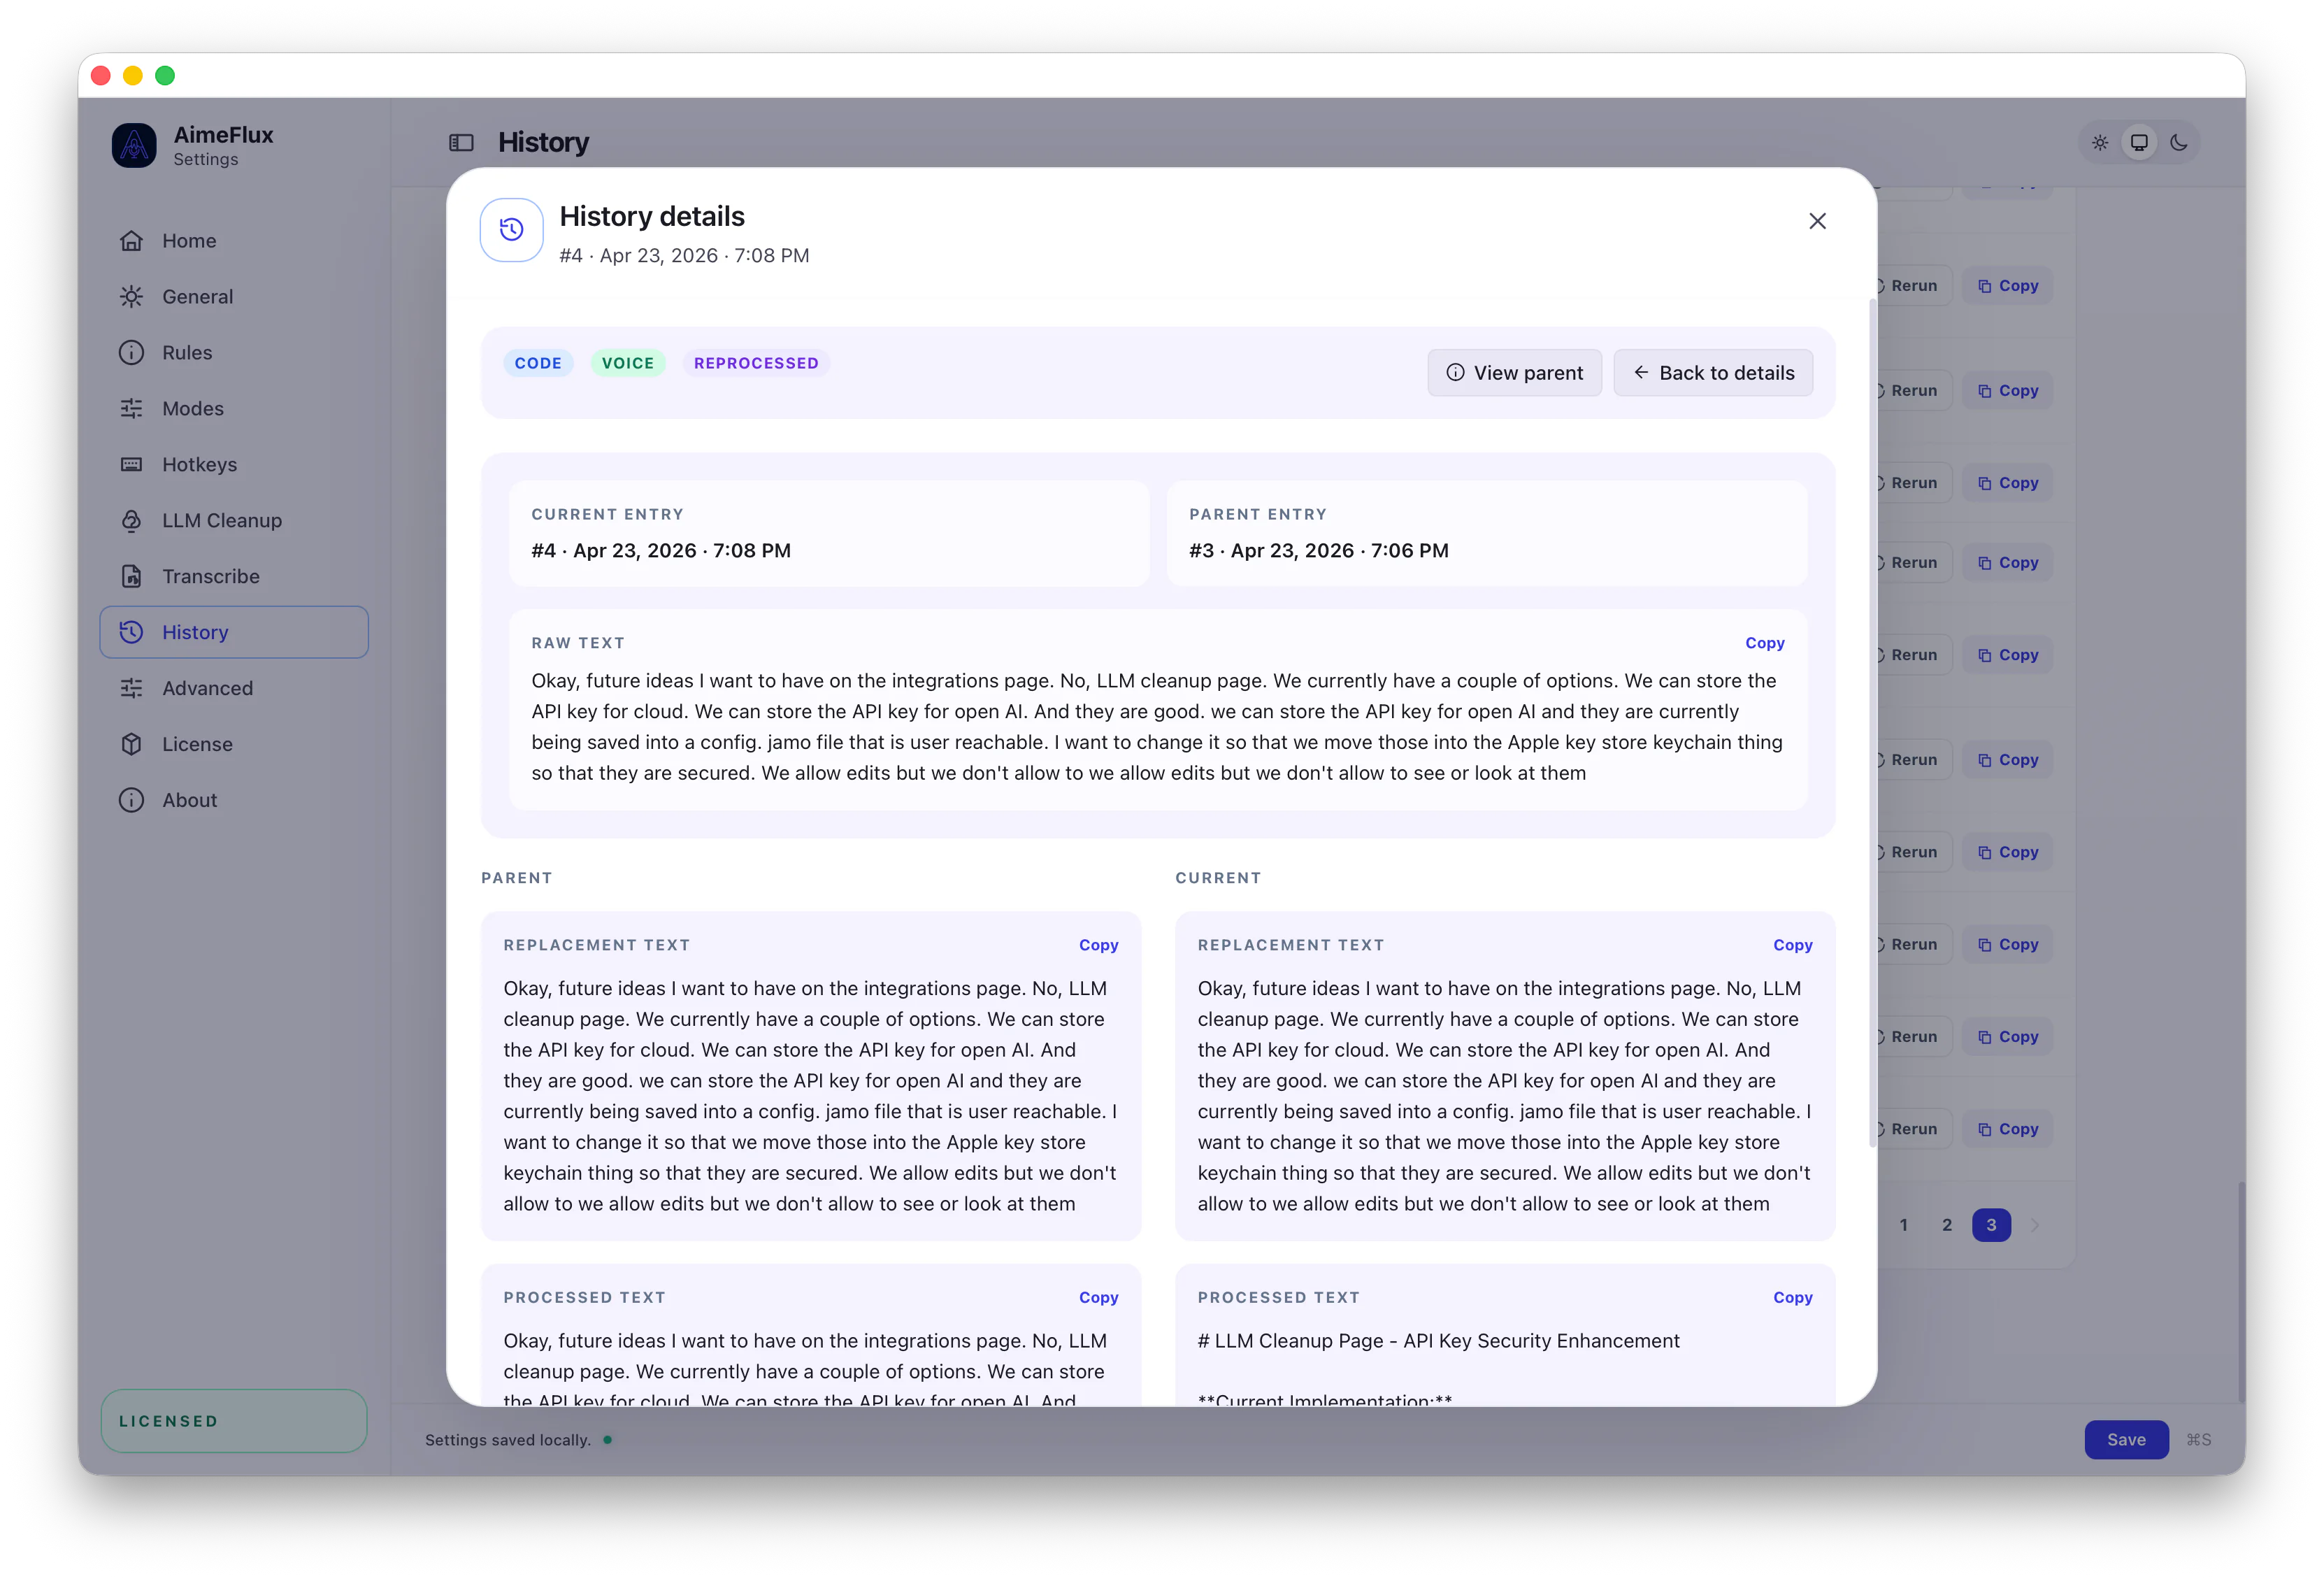Image resolution: width=2324 pixels, height=1579 pixels.
Task: Select system theme monitor icon
Action: point(2139,143)
